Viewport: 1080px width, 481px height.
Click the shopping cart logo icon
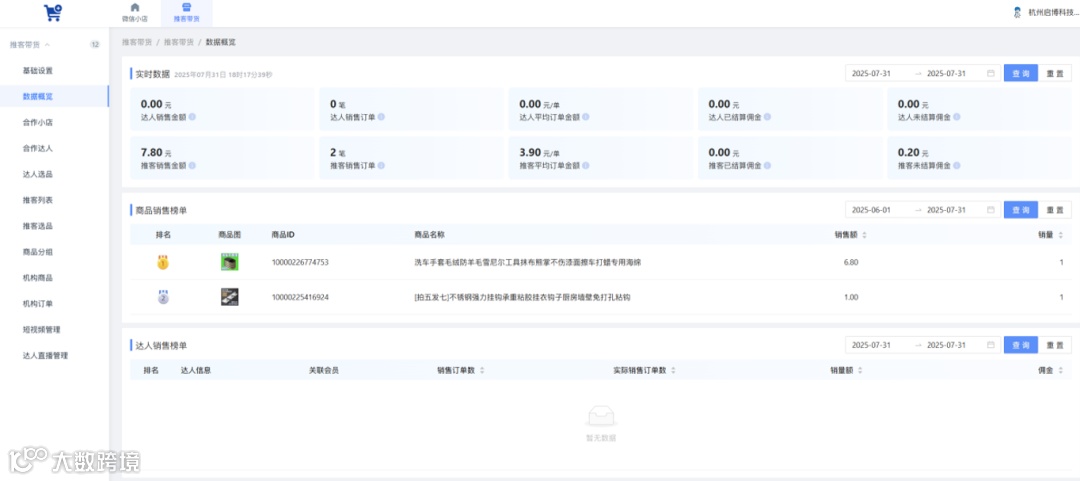click(53, 12)
